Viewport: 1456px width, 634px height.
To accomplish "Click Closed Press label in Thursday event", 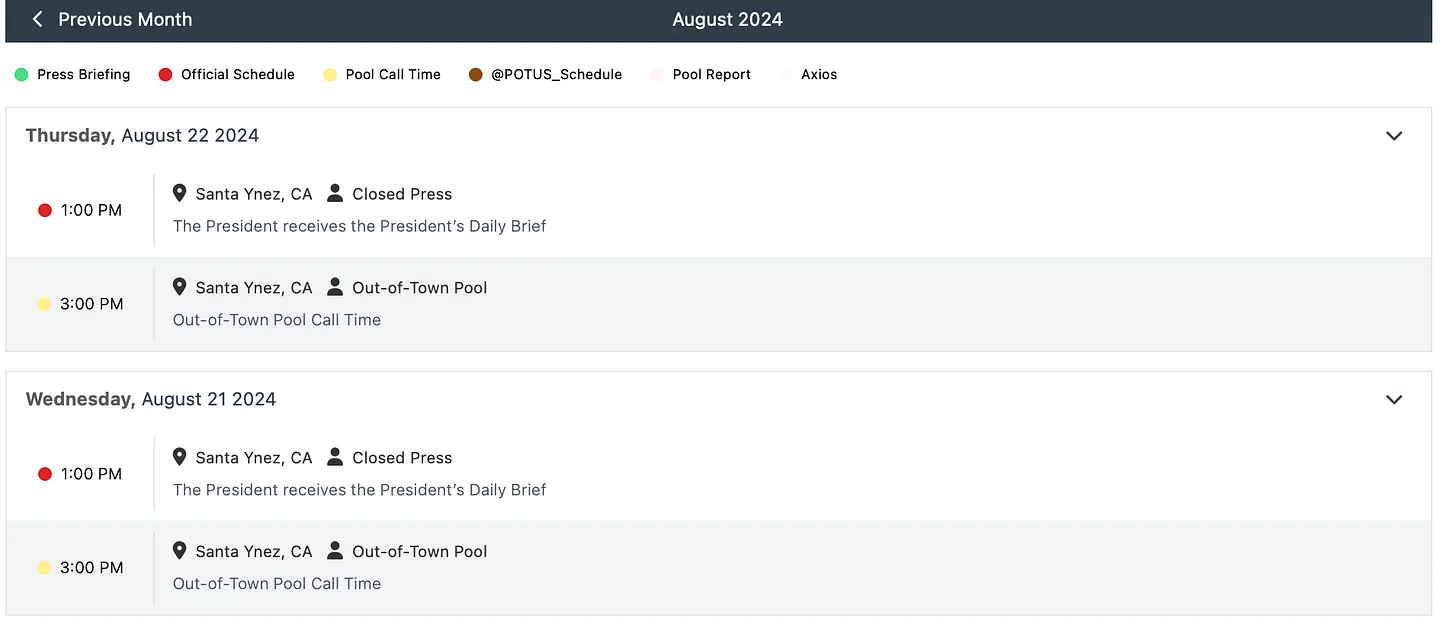I will click(x=402, y=194).
